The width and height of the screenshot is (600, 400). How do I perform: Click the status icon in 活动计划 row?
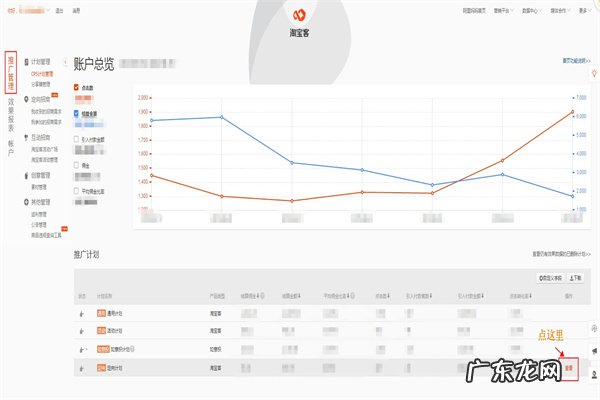click(x=82, y=331)
